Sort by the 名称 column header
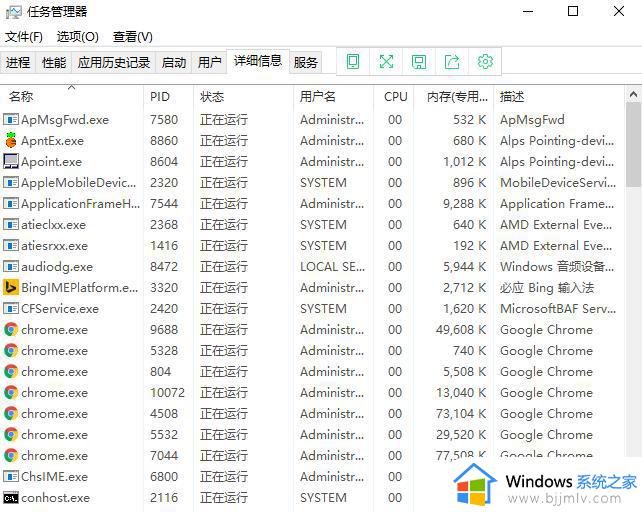 pyautogui.click(x=72, y=97)
